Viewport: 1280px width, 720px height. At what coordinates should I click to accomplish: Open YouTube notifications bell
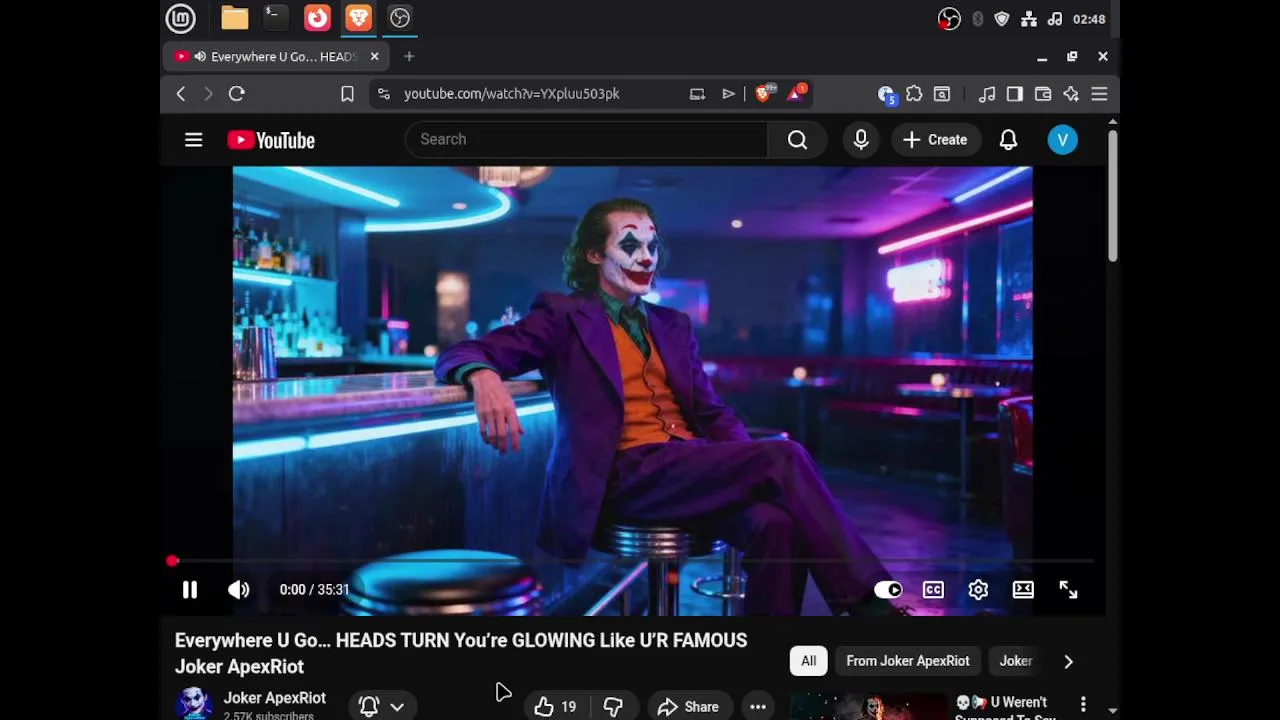coord(1008,140)
